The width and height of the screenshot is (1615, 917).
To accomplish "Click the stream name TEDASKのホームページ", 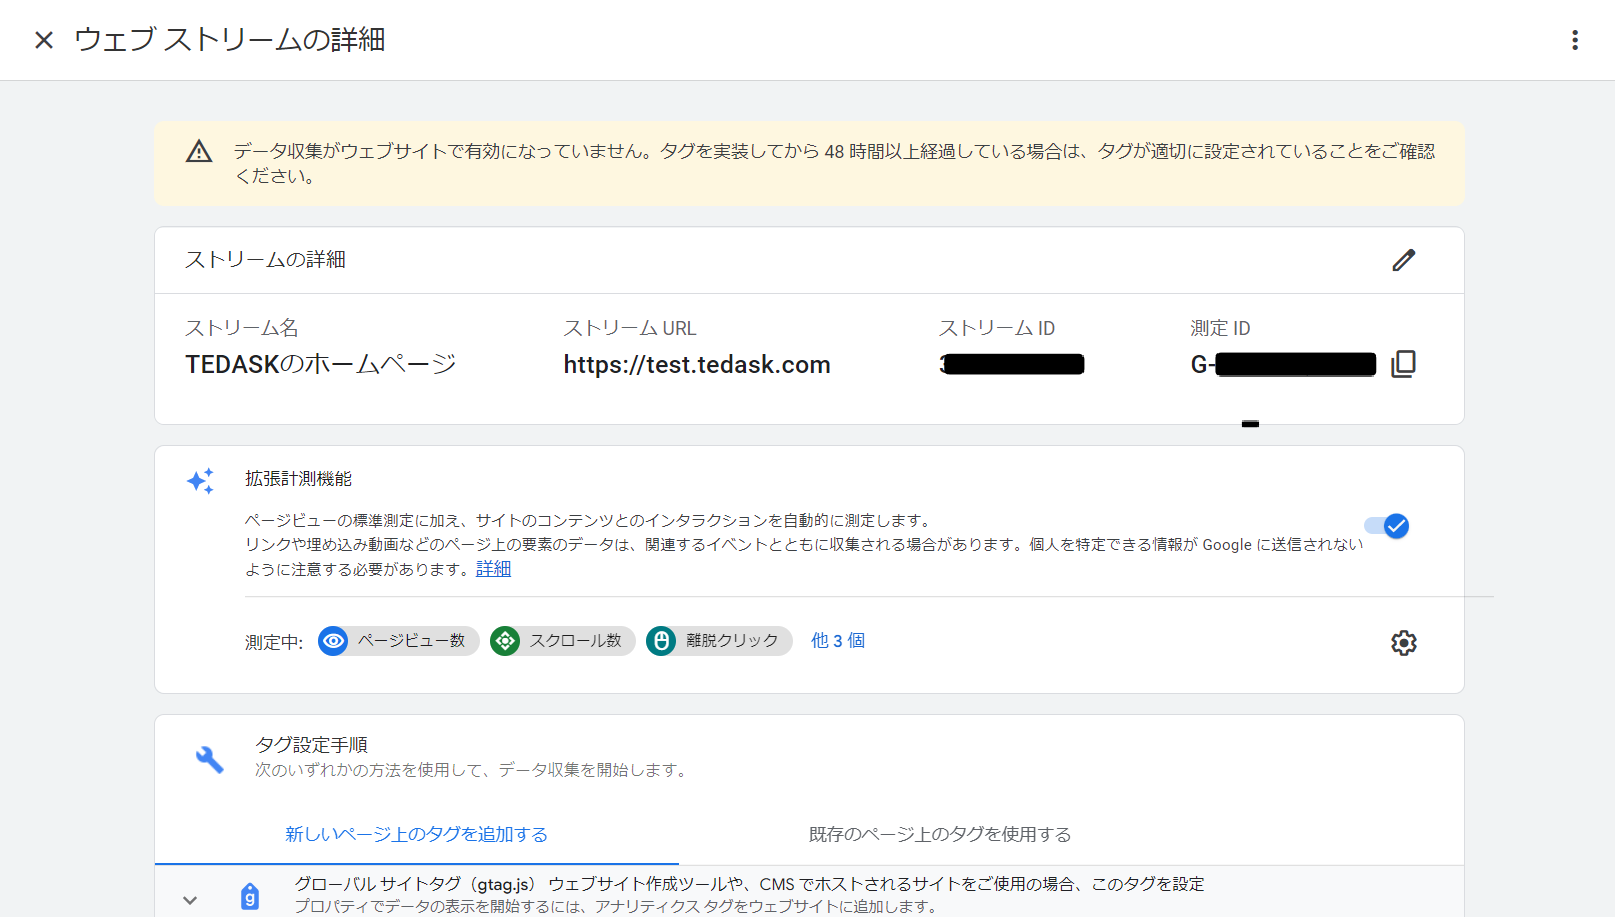I will tap(320, 365).
